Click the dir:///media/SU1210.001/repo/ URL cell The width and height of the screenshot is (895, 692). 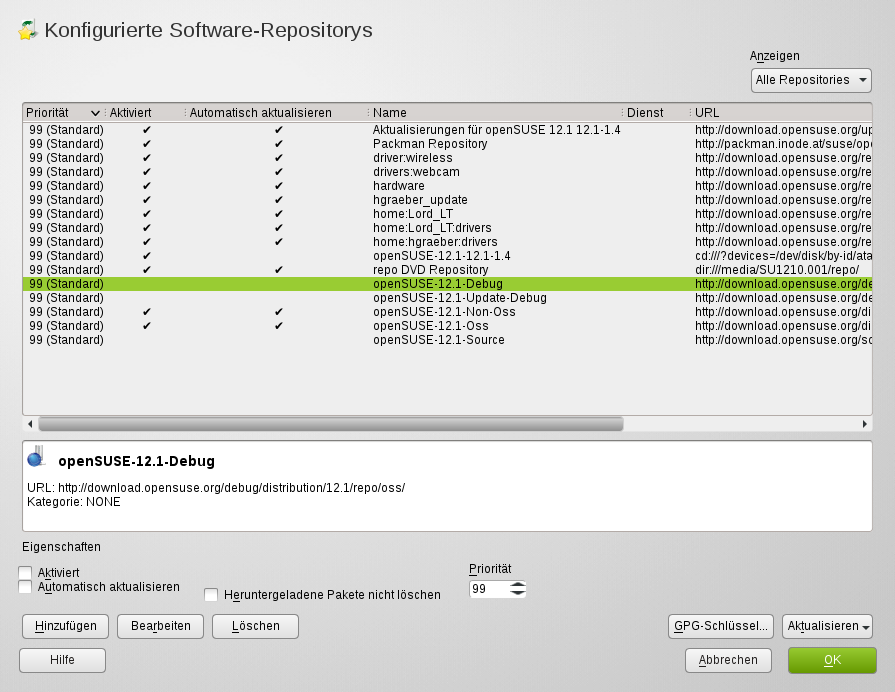tap(777, 269)
